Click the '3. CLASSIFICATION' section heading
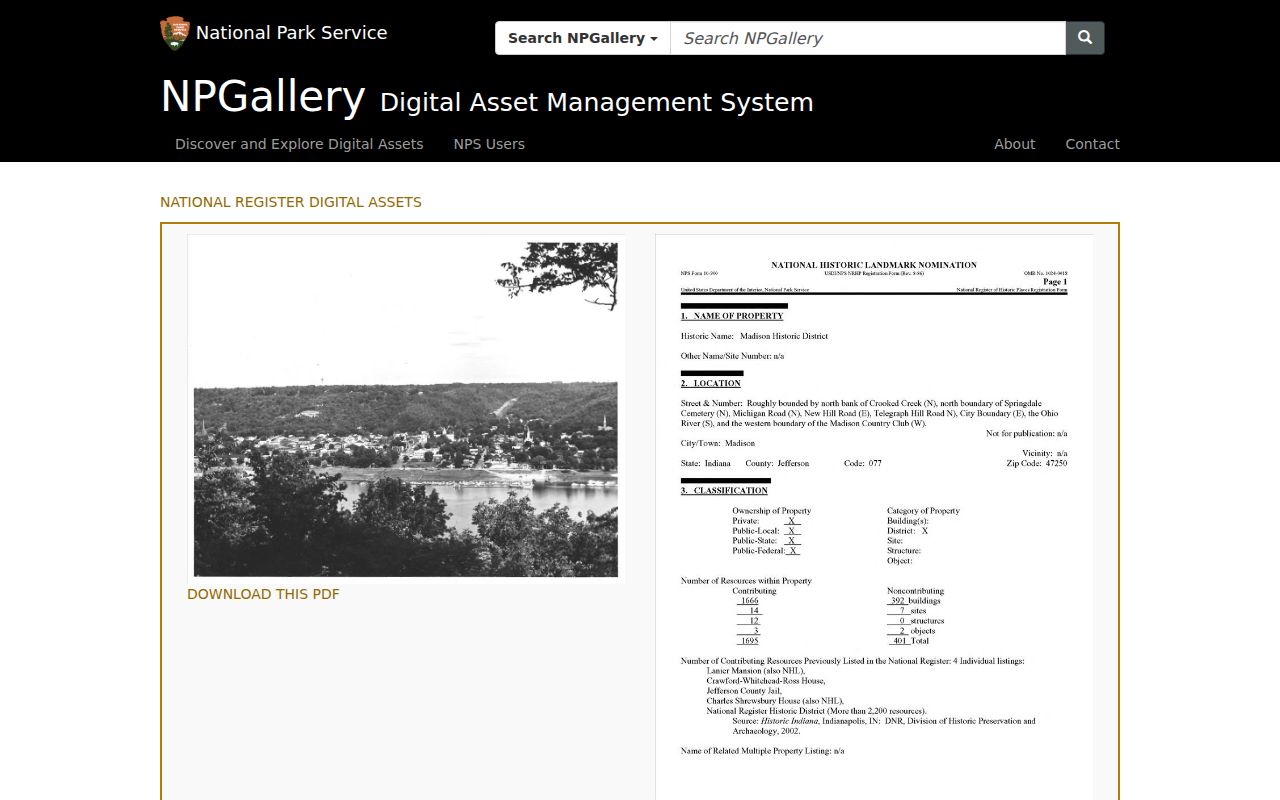Viewport: 1280px width, 800px height. coord(725,490)
